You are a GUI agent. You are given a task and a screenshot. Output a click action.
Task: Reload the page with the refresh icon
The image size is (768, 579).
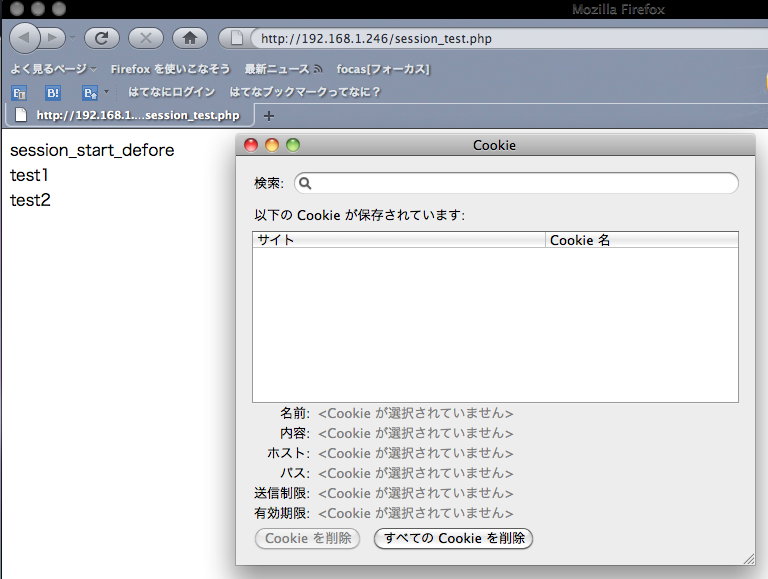(x=101, y=38)
